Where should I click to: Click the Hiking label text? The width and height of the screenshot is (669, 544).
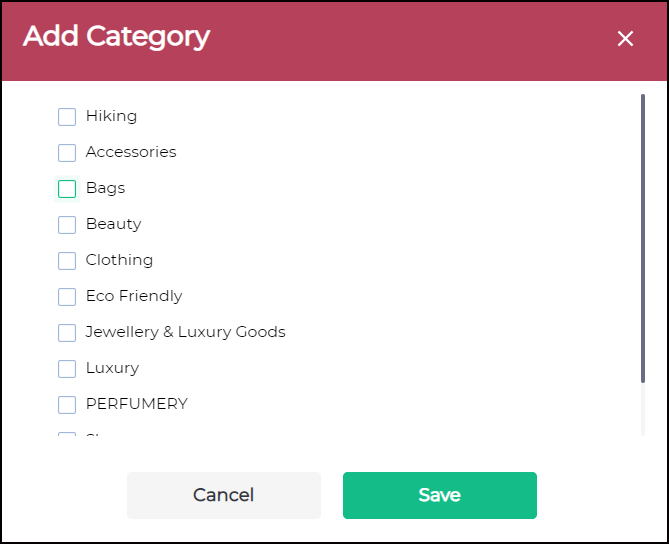coord(111,116)
